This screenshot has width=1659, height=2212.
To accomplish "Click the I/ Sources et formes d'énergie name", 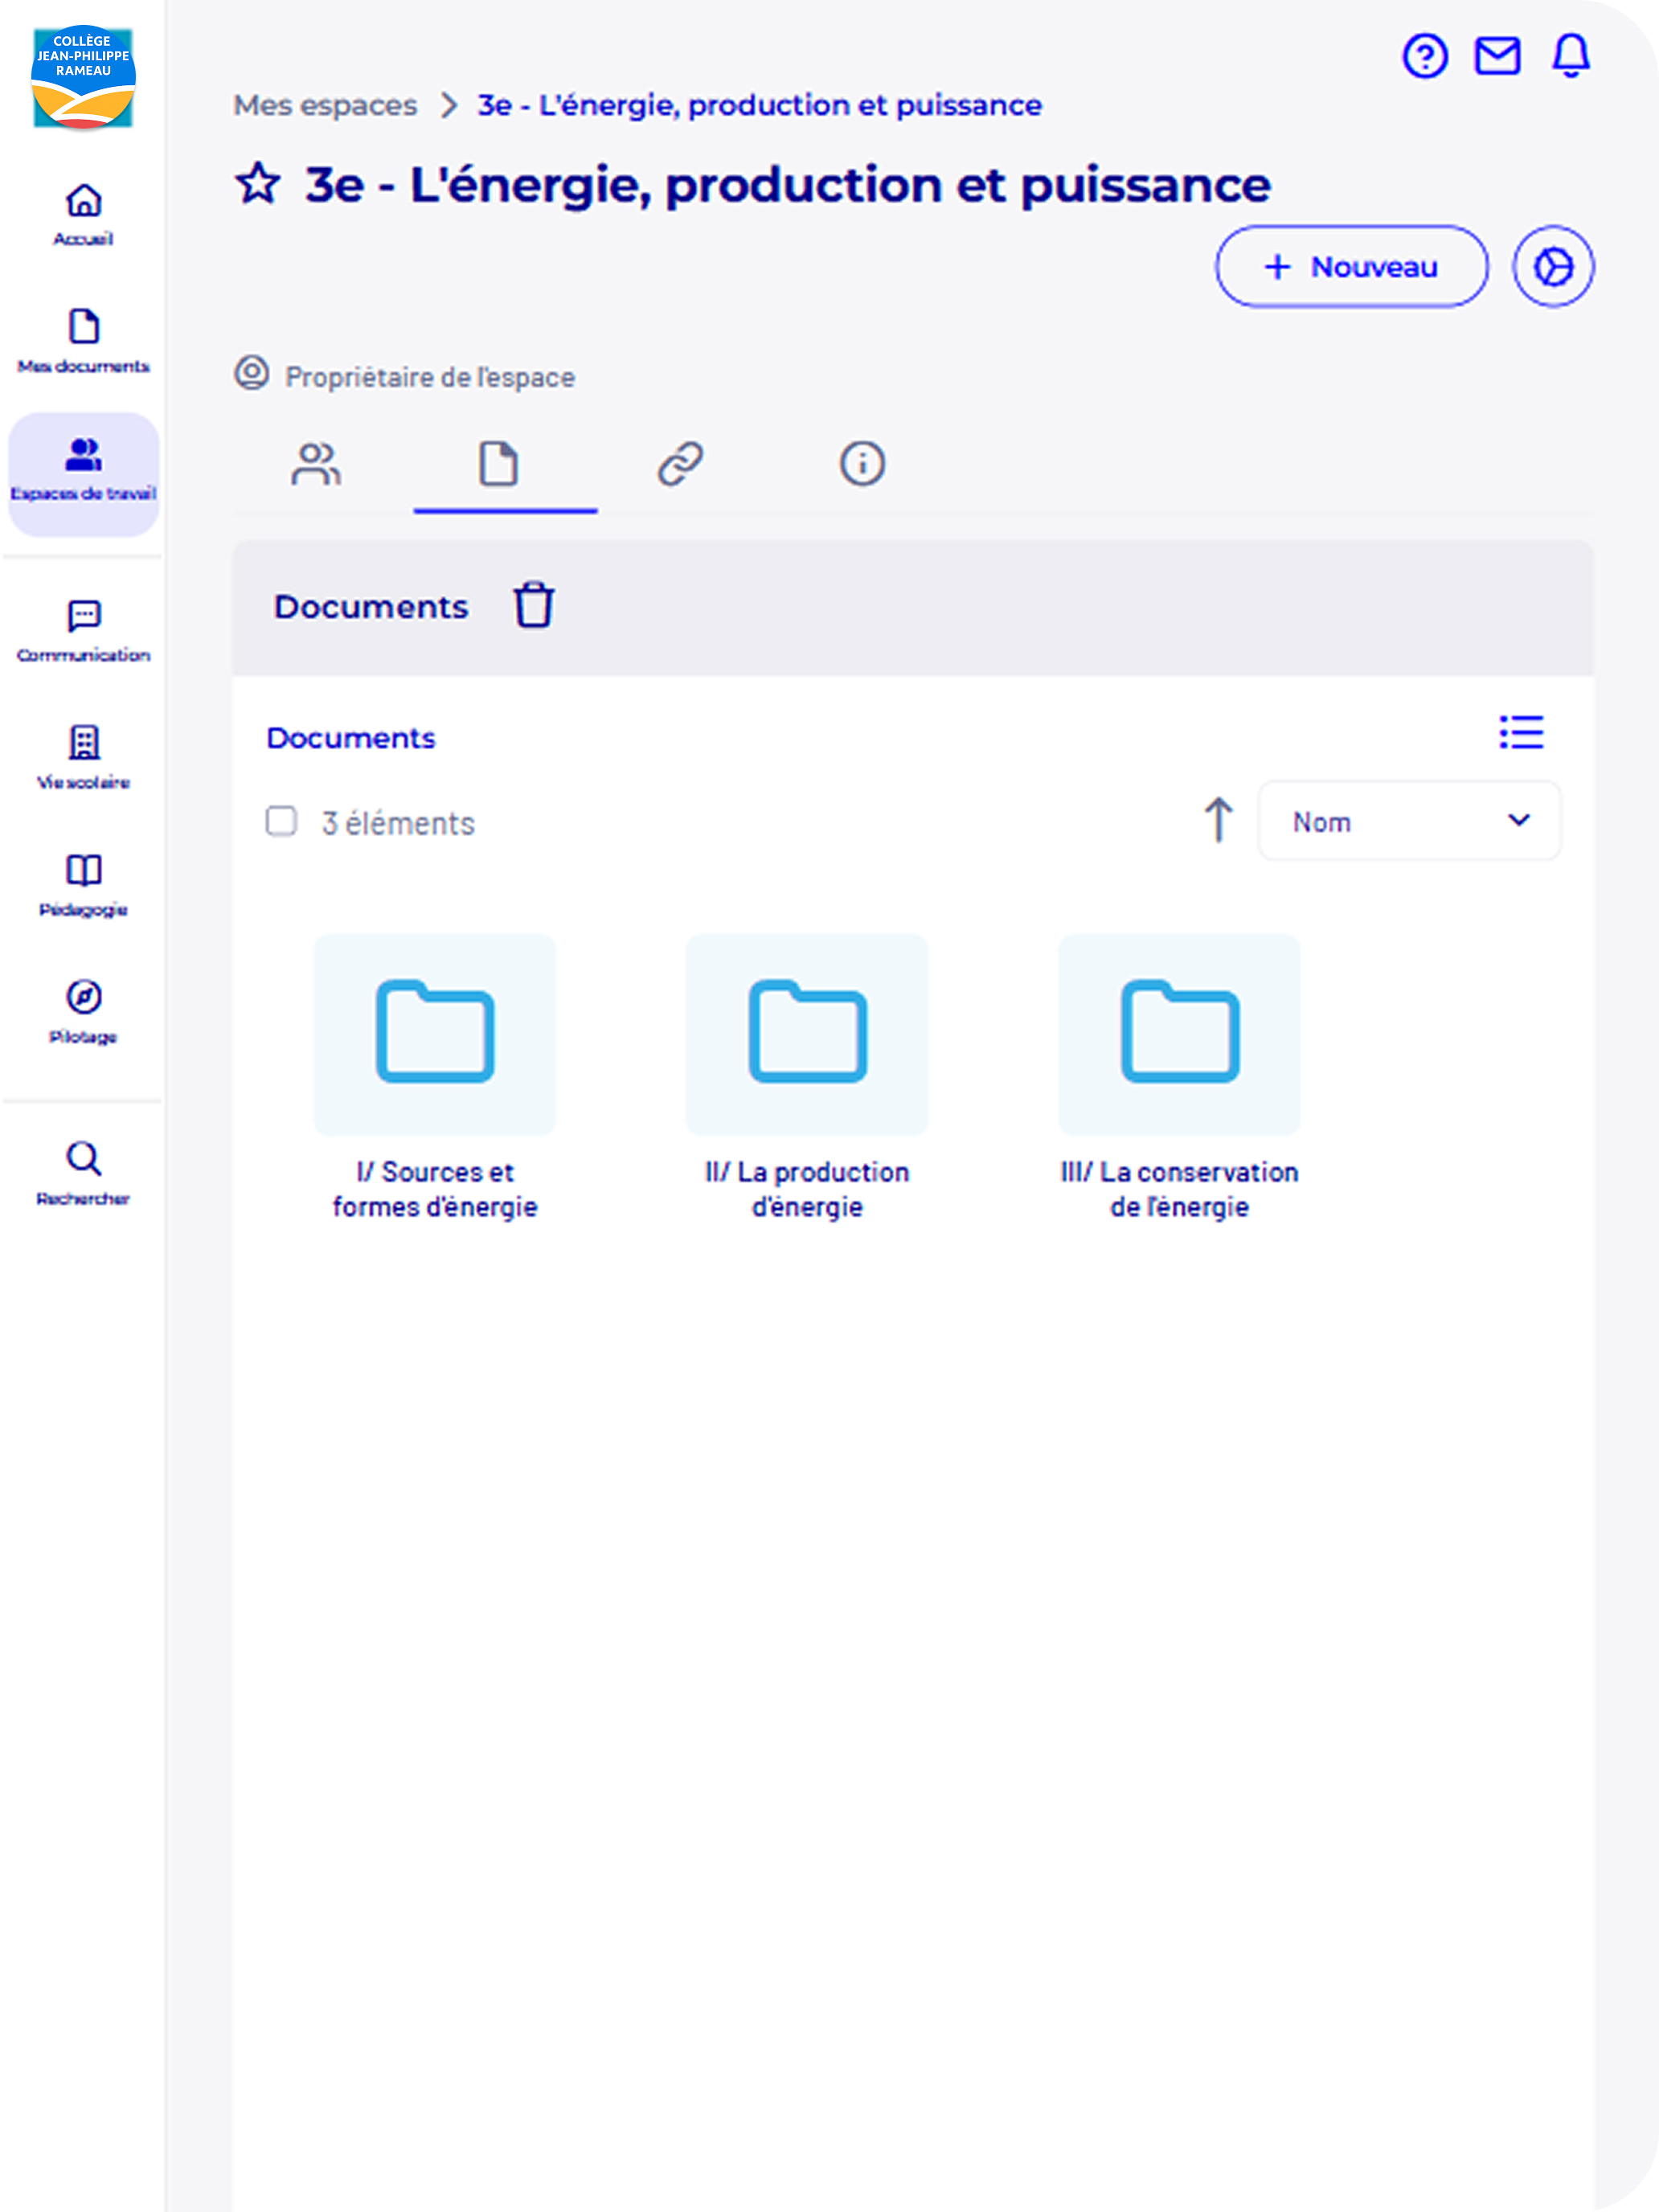I will [x=434, y=1189].
